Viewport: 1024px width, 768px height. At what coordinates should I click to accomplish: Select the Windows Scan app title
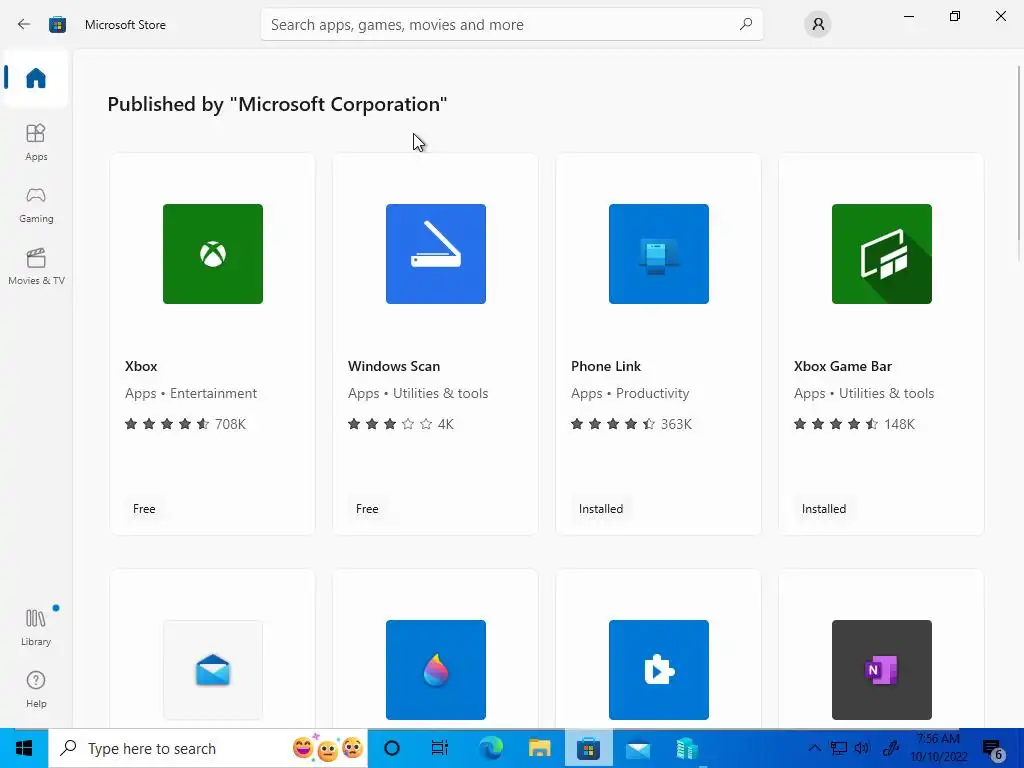pos(394,366)
